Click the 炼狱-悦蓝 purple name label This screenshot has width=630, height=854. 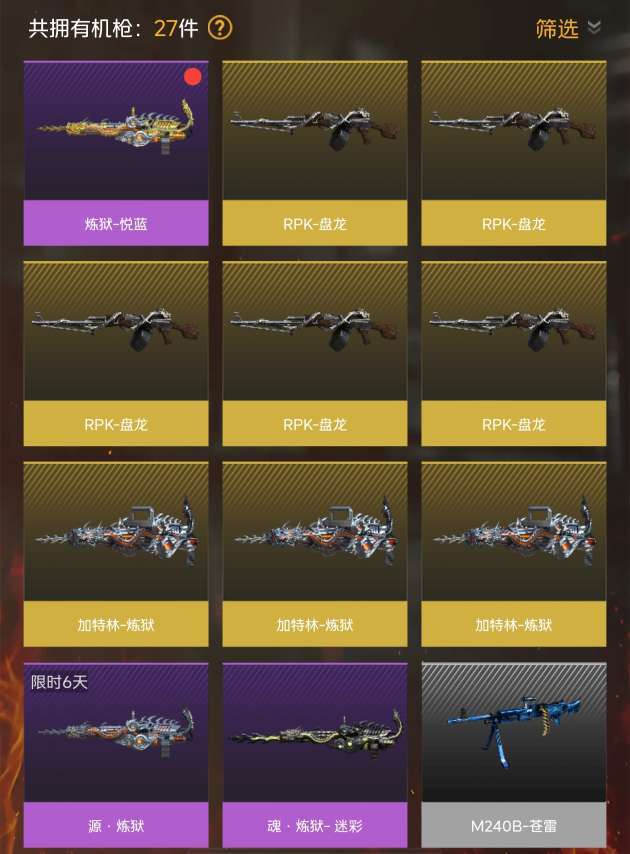116,223
